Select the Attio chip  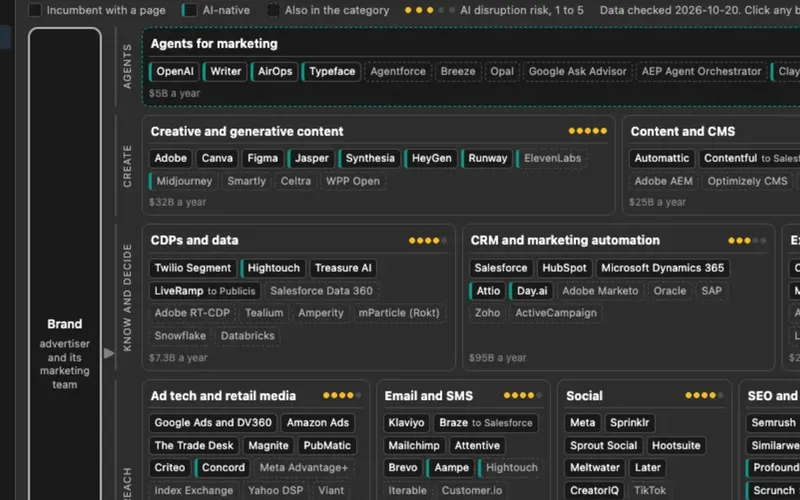click(x=487, y=291)
